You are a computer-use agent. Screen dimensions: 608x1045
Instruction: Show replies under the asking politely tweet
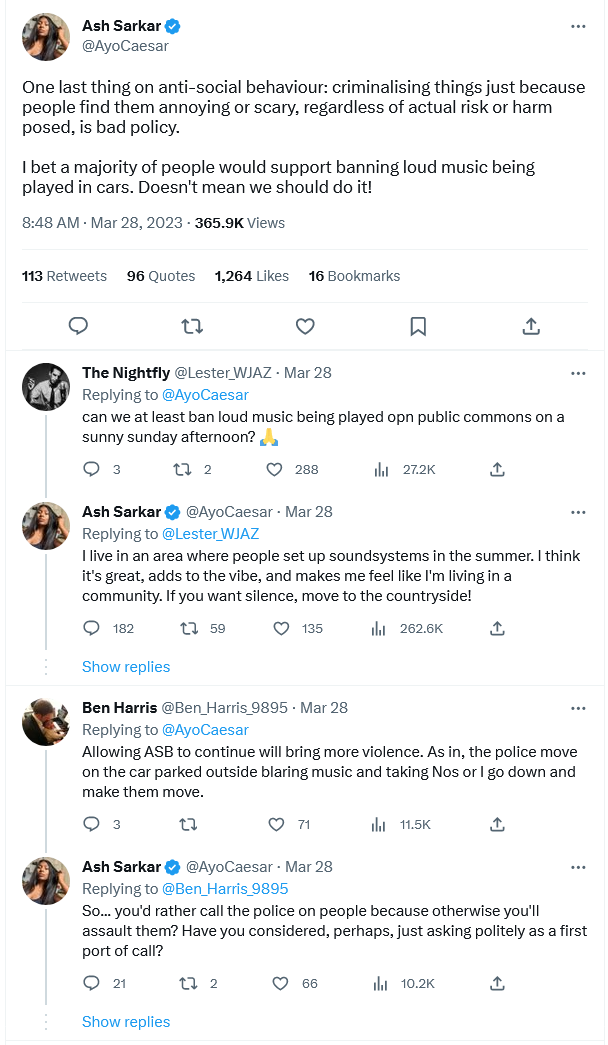126,1022
